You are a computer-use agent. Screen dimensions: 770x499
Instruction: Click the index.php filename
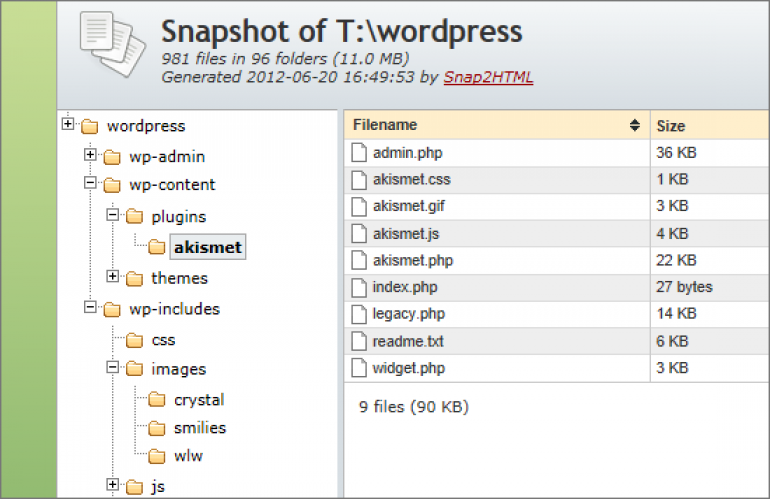pos(405,287)
